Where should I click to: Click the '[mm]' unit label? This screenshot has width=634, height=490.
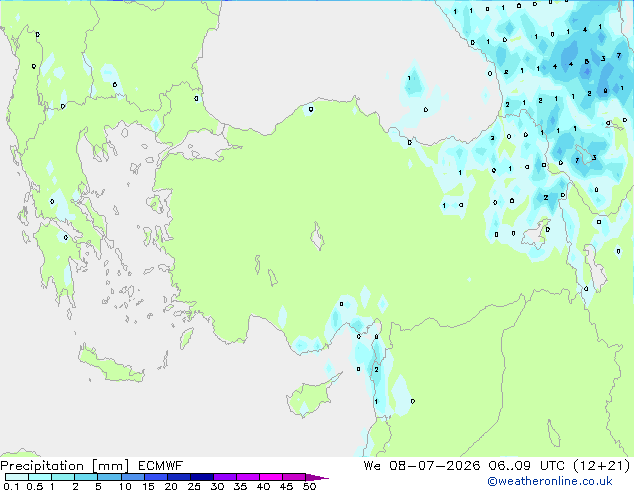pos(111,466)
